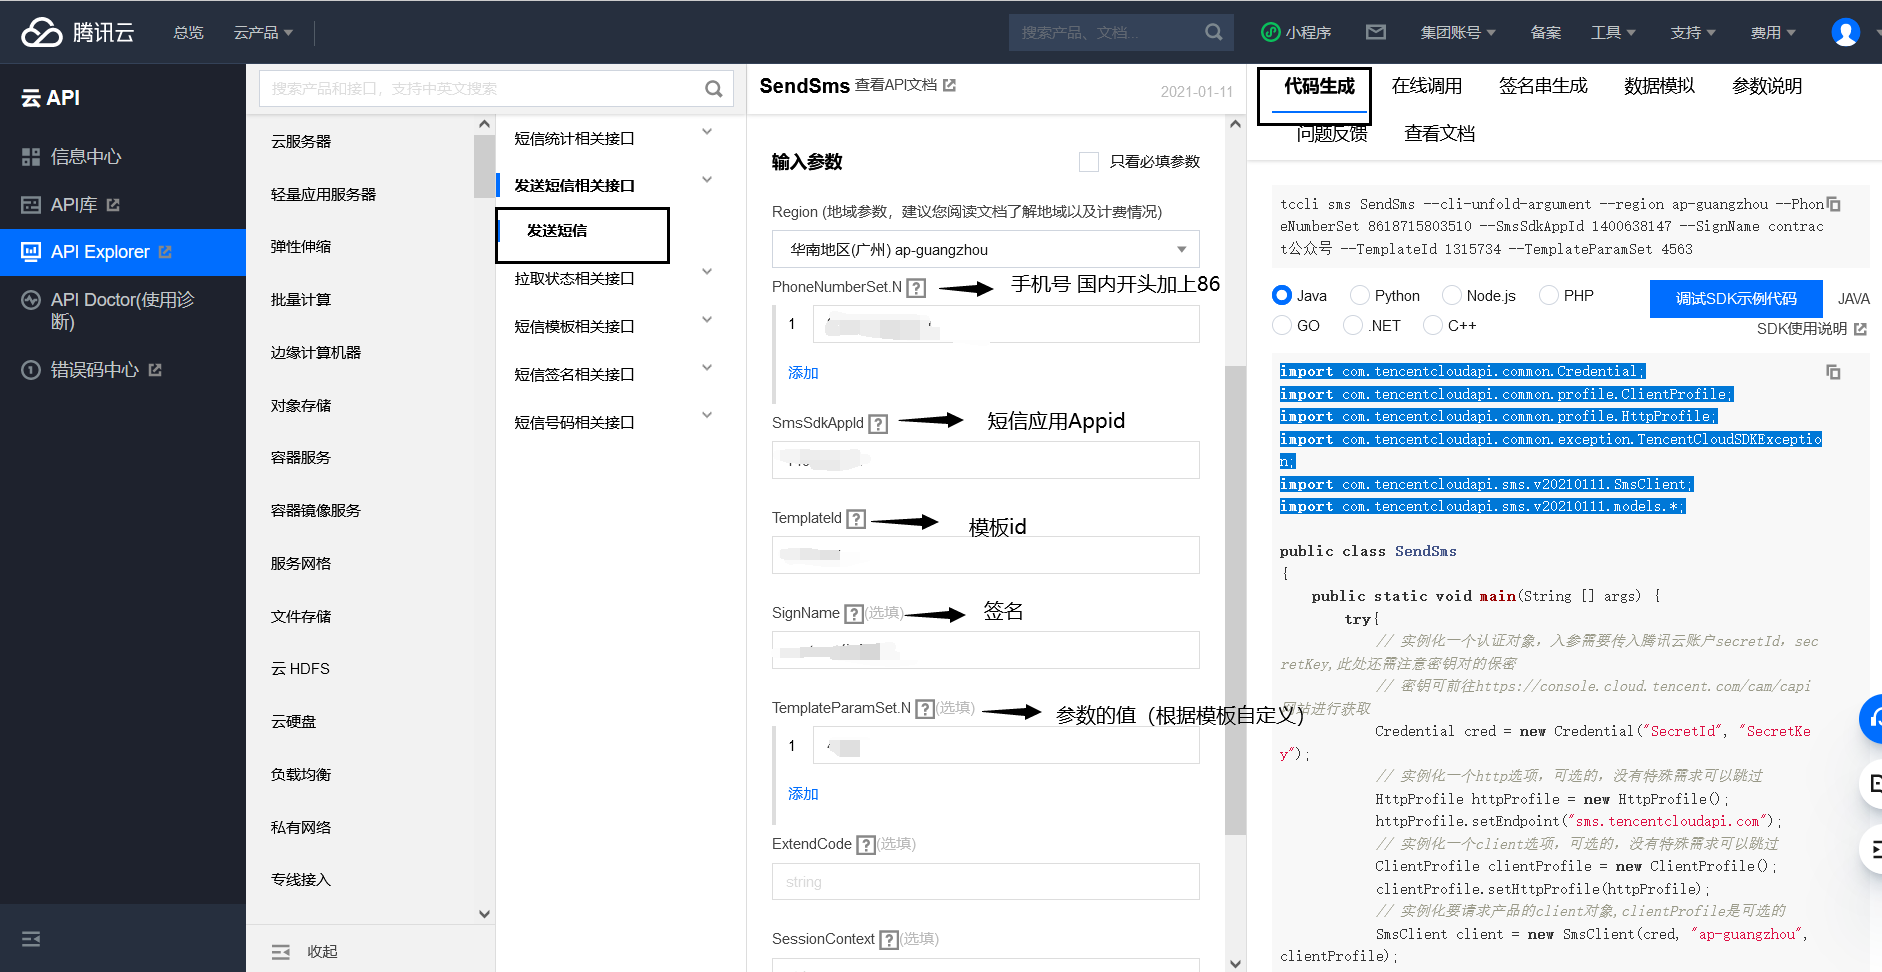Switch to 代码生成 tab
1882x972 pixels.
1319,86
